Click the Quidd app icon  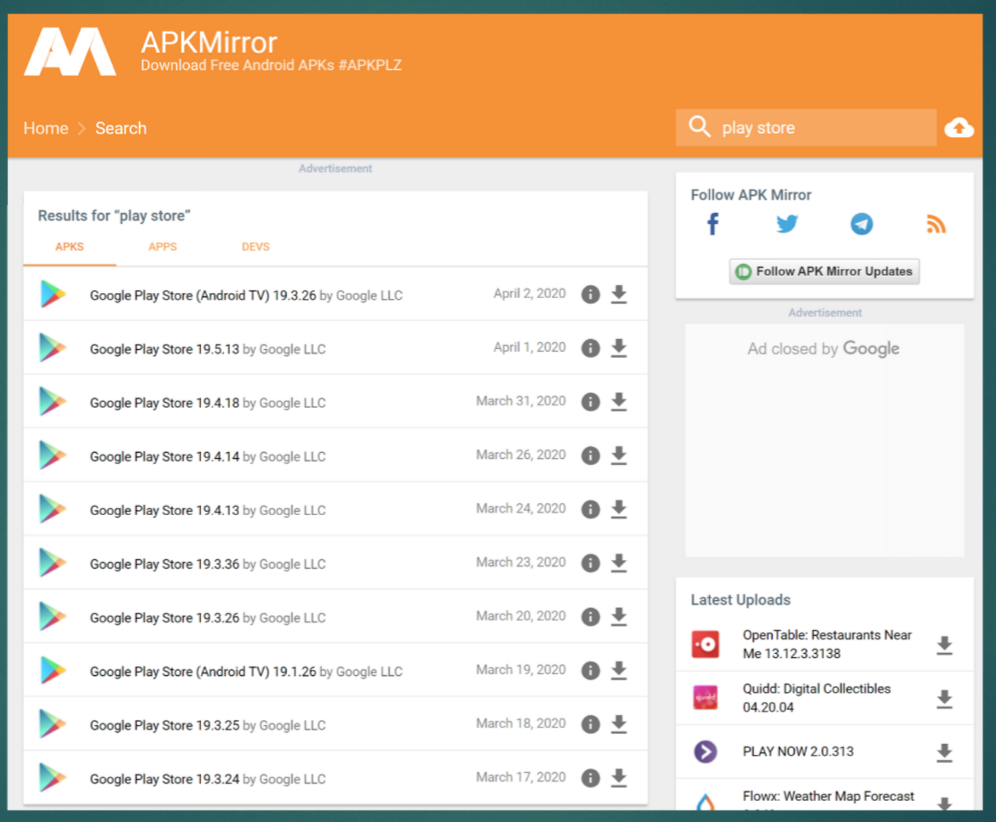click(x=705, y=697)
